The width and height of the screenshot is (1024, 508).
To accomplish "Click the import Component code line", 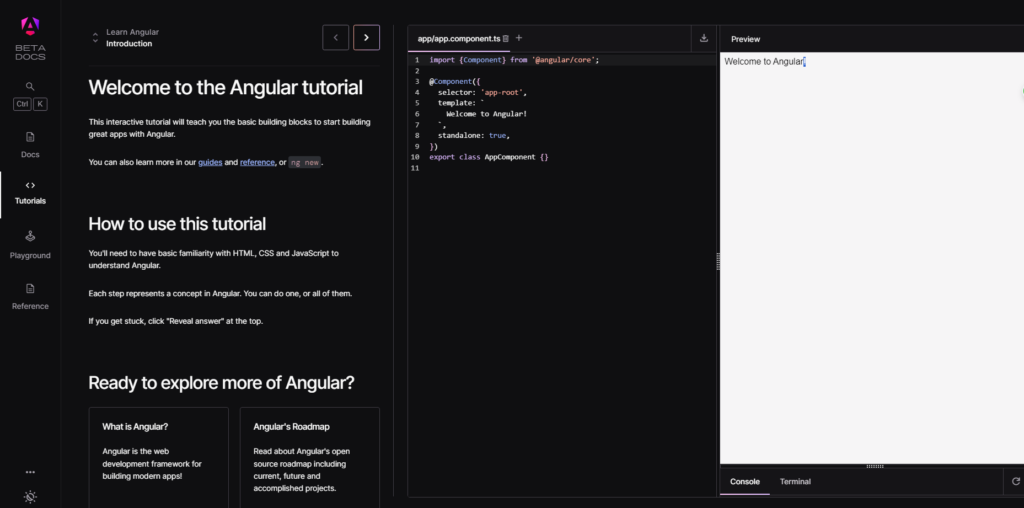I will (x=514, y=59).
